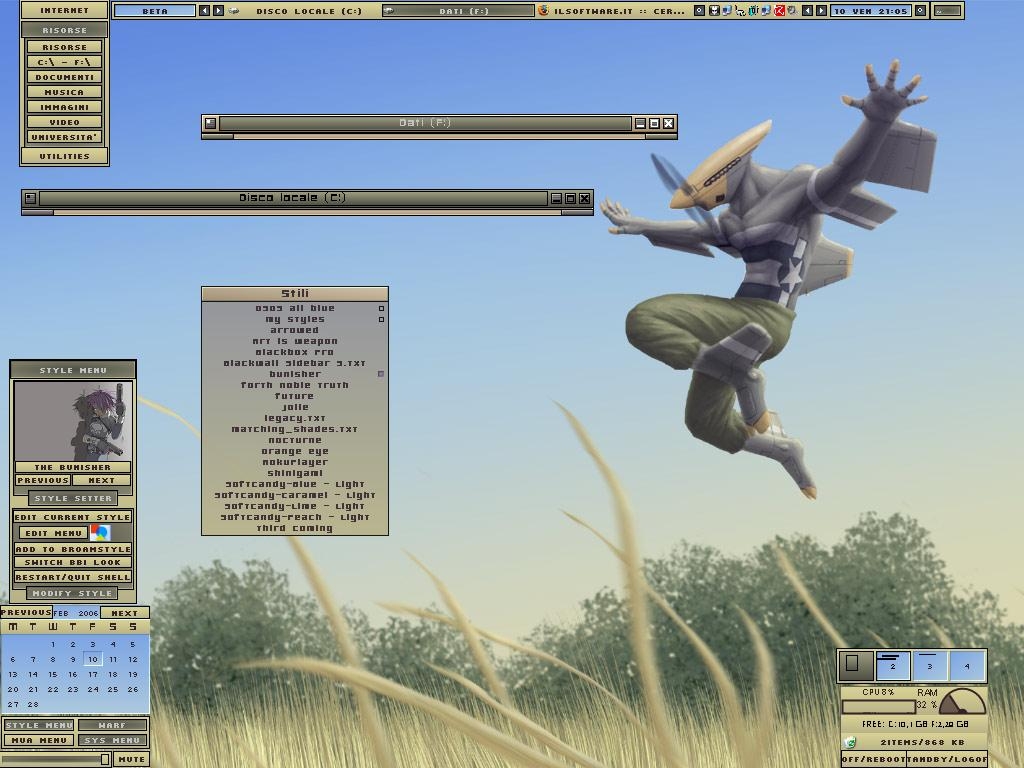Show more tray icons with right arrow near clock
This screenshot has width=1024, height=768.
(821, 10)
